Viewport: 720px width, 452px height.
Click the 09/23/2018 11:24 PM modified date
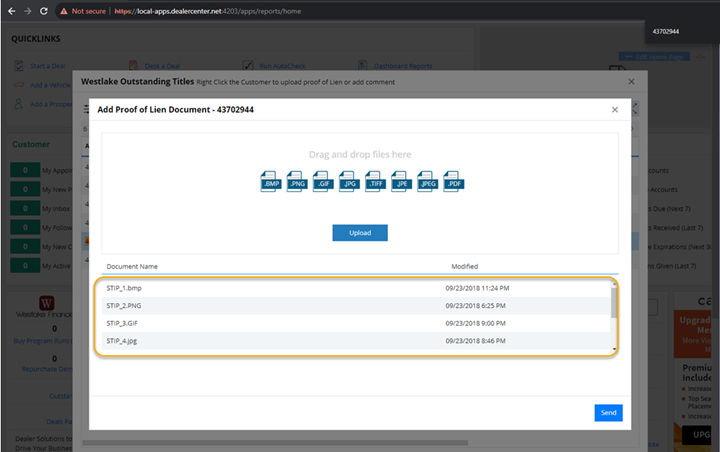477,288
